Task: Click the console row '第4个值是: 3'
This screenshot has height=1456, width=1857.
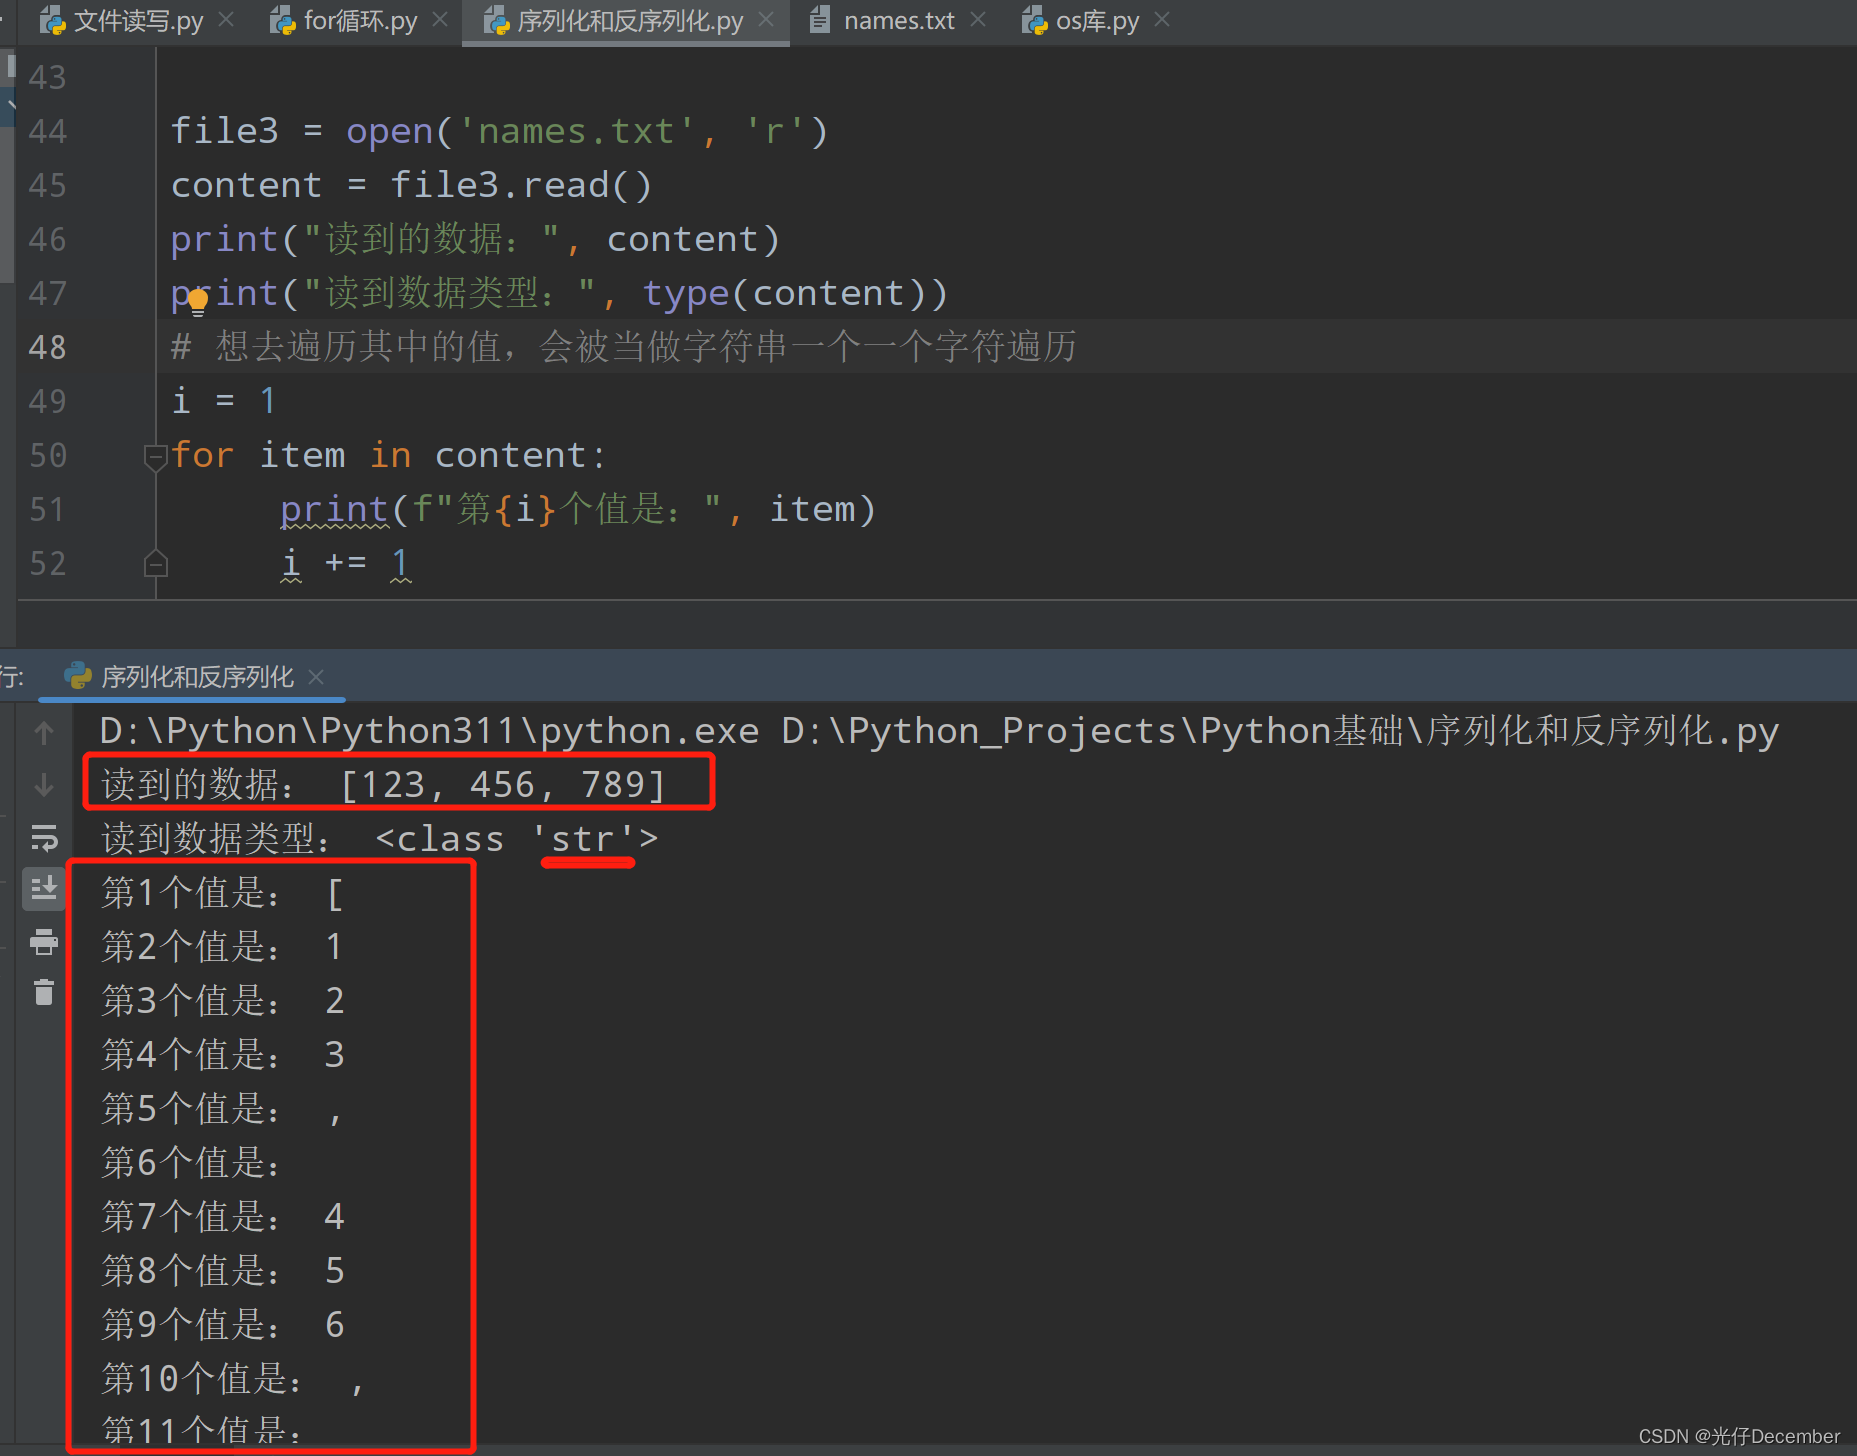Action: [223, 1055]
